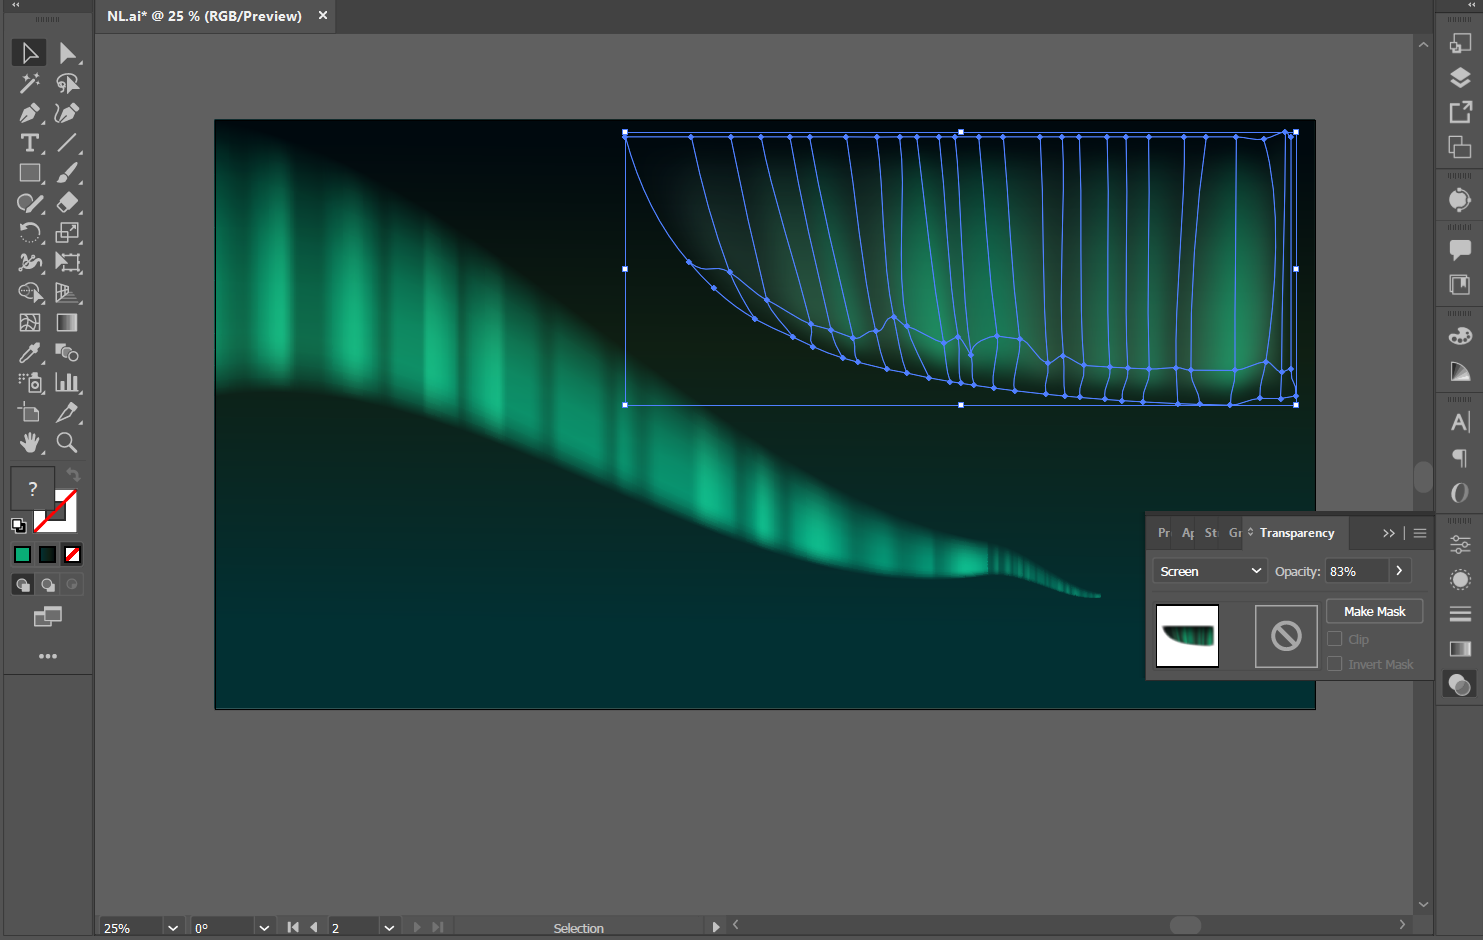This screenshot has width=1483, height=940.
Task: Select the Direct Selection tool
Action: point(67,53)
